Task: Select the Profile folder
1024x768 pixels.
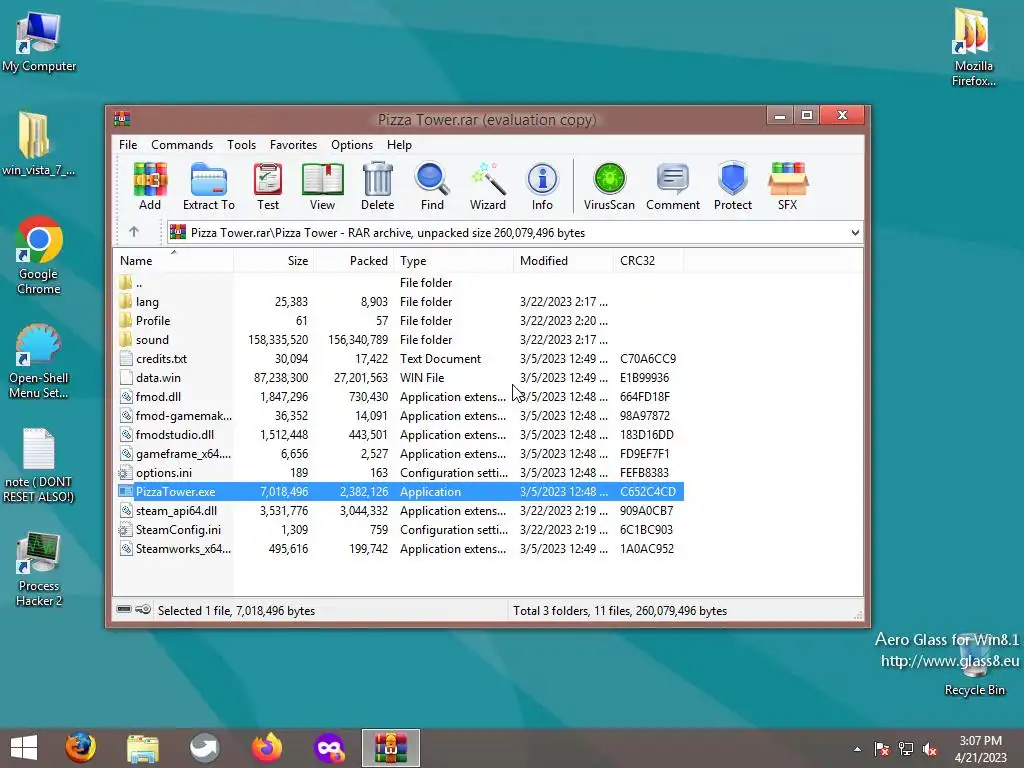Action: [400, 321]
